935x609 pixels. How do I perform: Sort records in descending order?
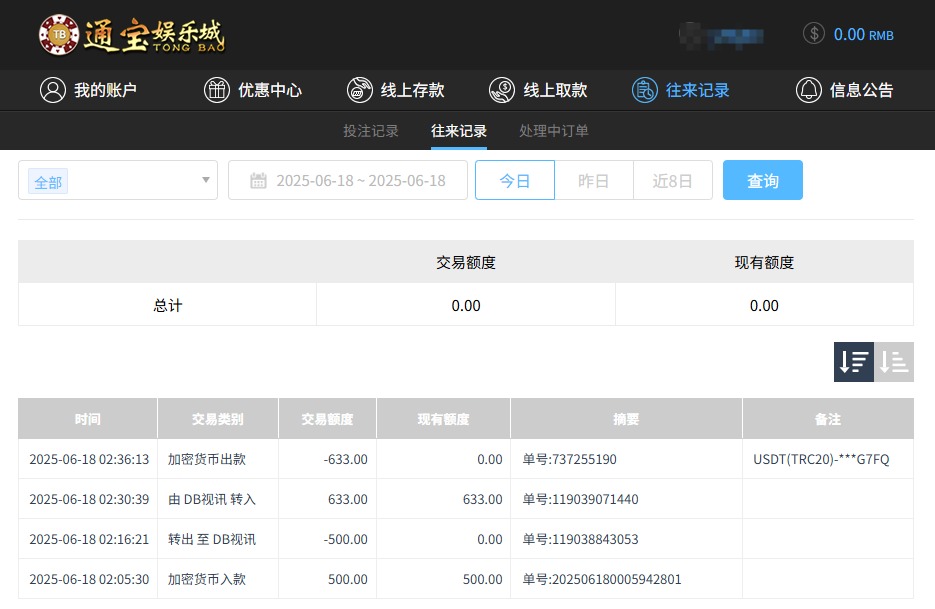tap(854, 362)
